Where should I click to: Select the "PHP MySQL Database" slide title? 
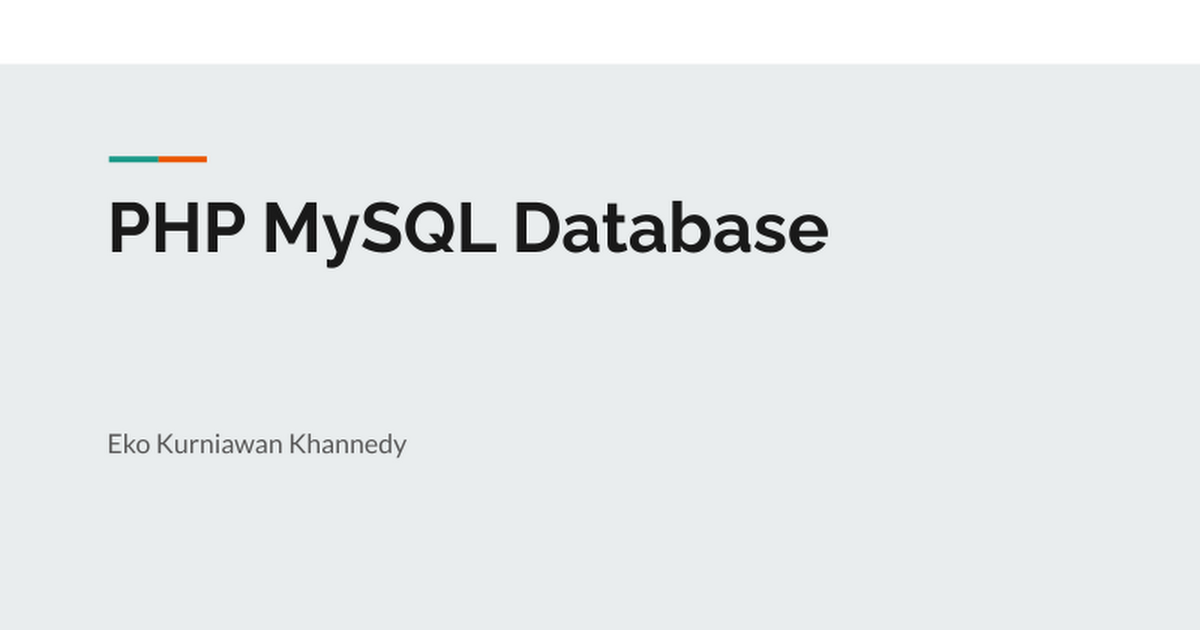point(467,228)
